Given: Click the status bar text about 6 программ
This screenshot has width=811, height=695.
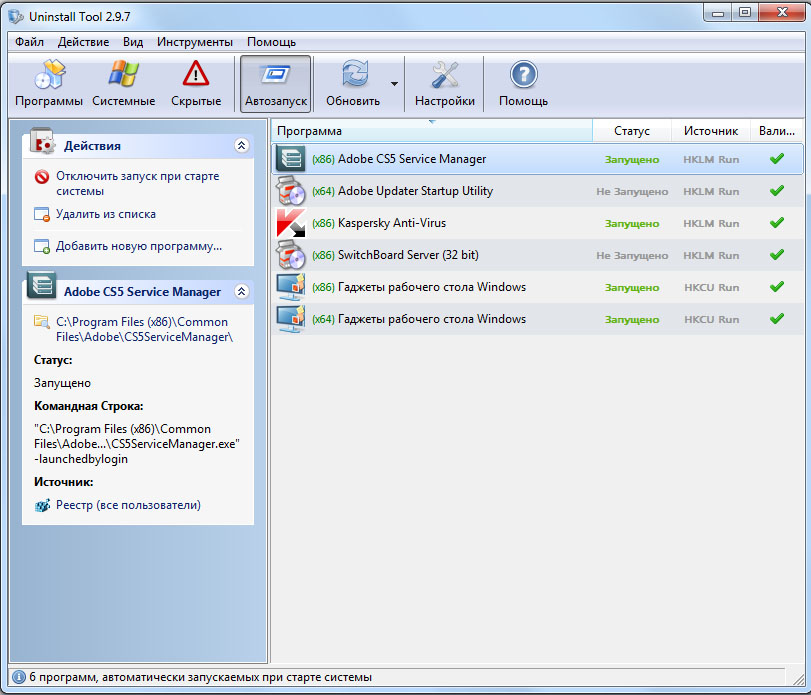Looking at the screenshot, I should [x=201, y=677].
